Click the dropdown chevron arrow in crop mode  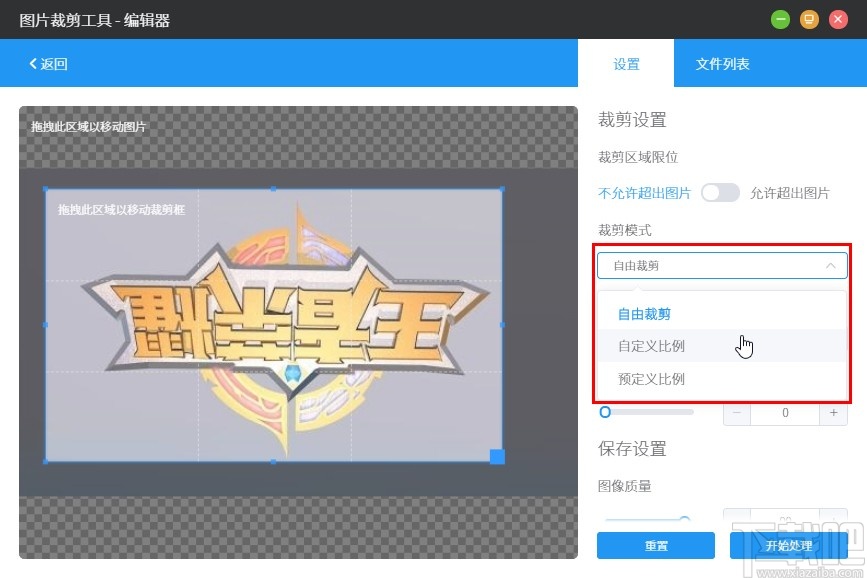tap(831, 265)
